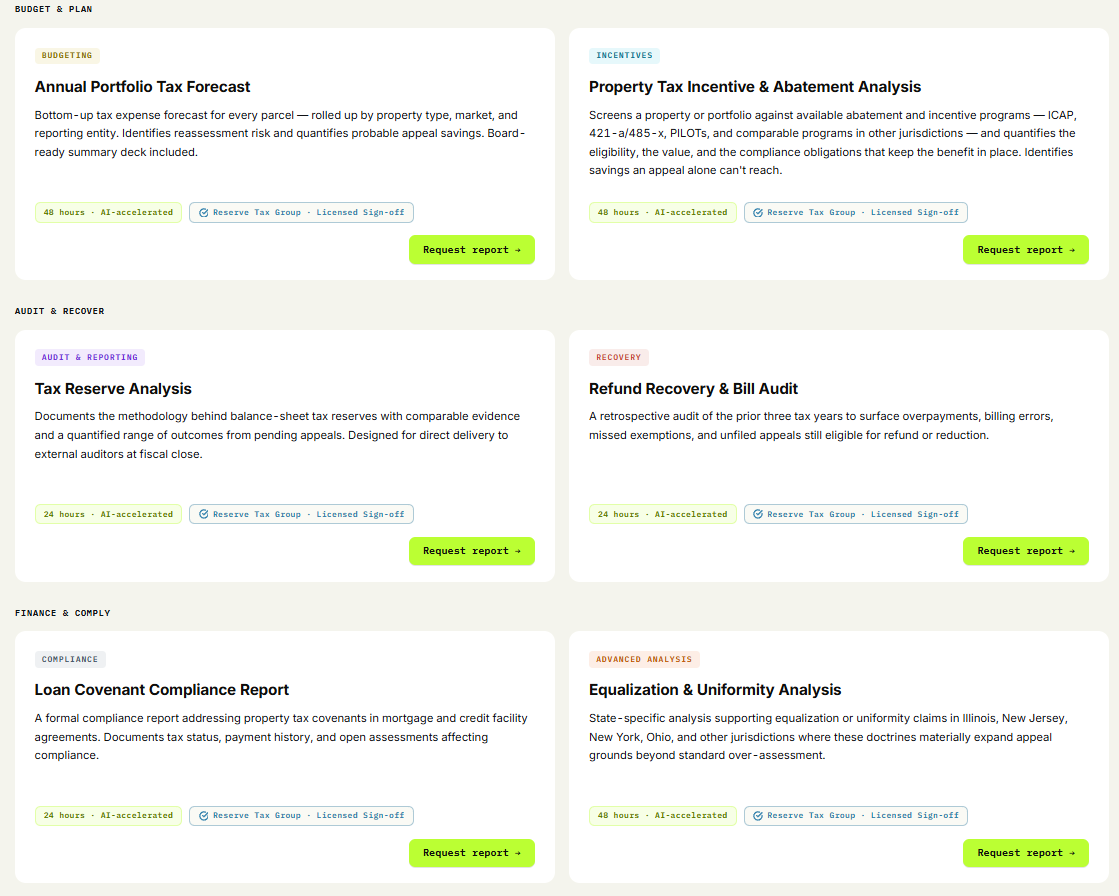The image size is (1119, 896).
Task: Open the Equalization & Uniformity Analysis title
Action: tap(715, 690)
